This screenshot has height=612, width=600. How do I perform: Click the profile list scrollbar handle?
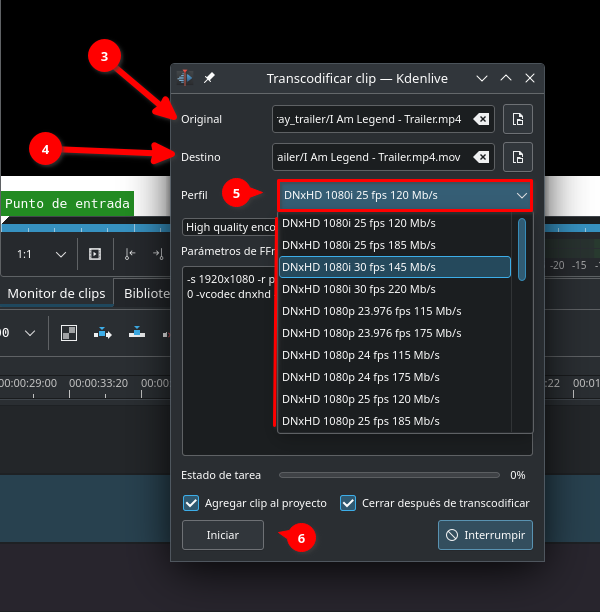[x=522, y=249]
